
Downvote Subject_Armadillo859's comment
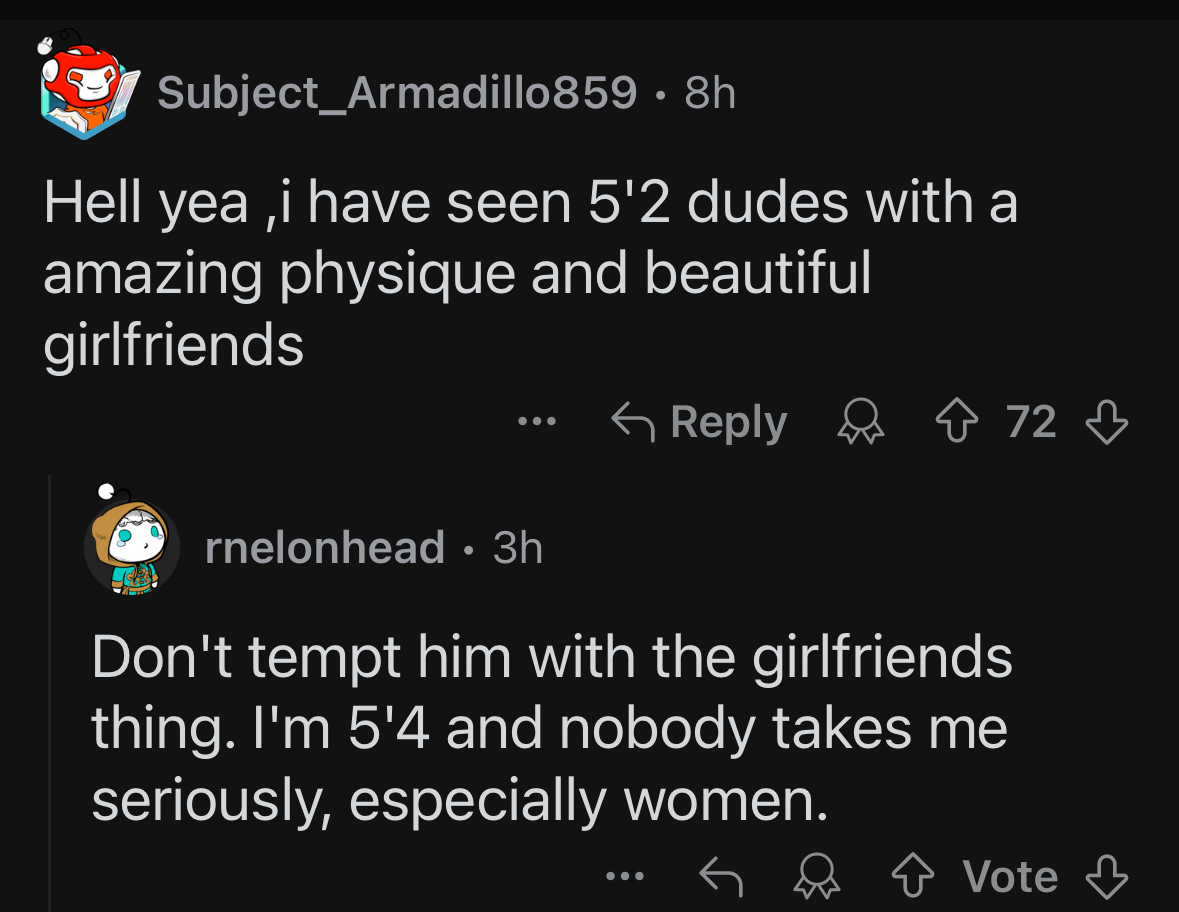pos(1107,422)
